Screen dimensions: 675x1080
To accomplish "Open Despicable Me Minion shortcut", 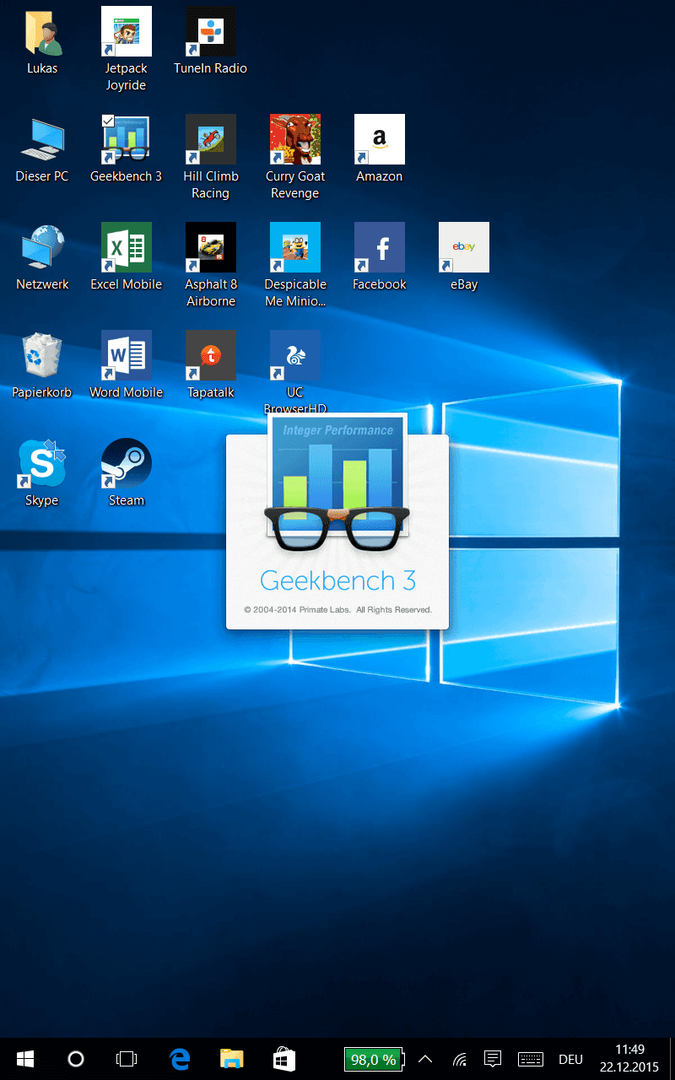I will click(x=295, y=247).
